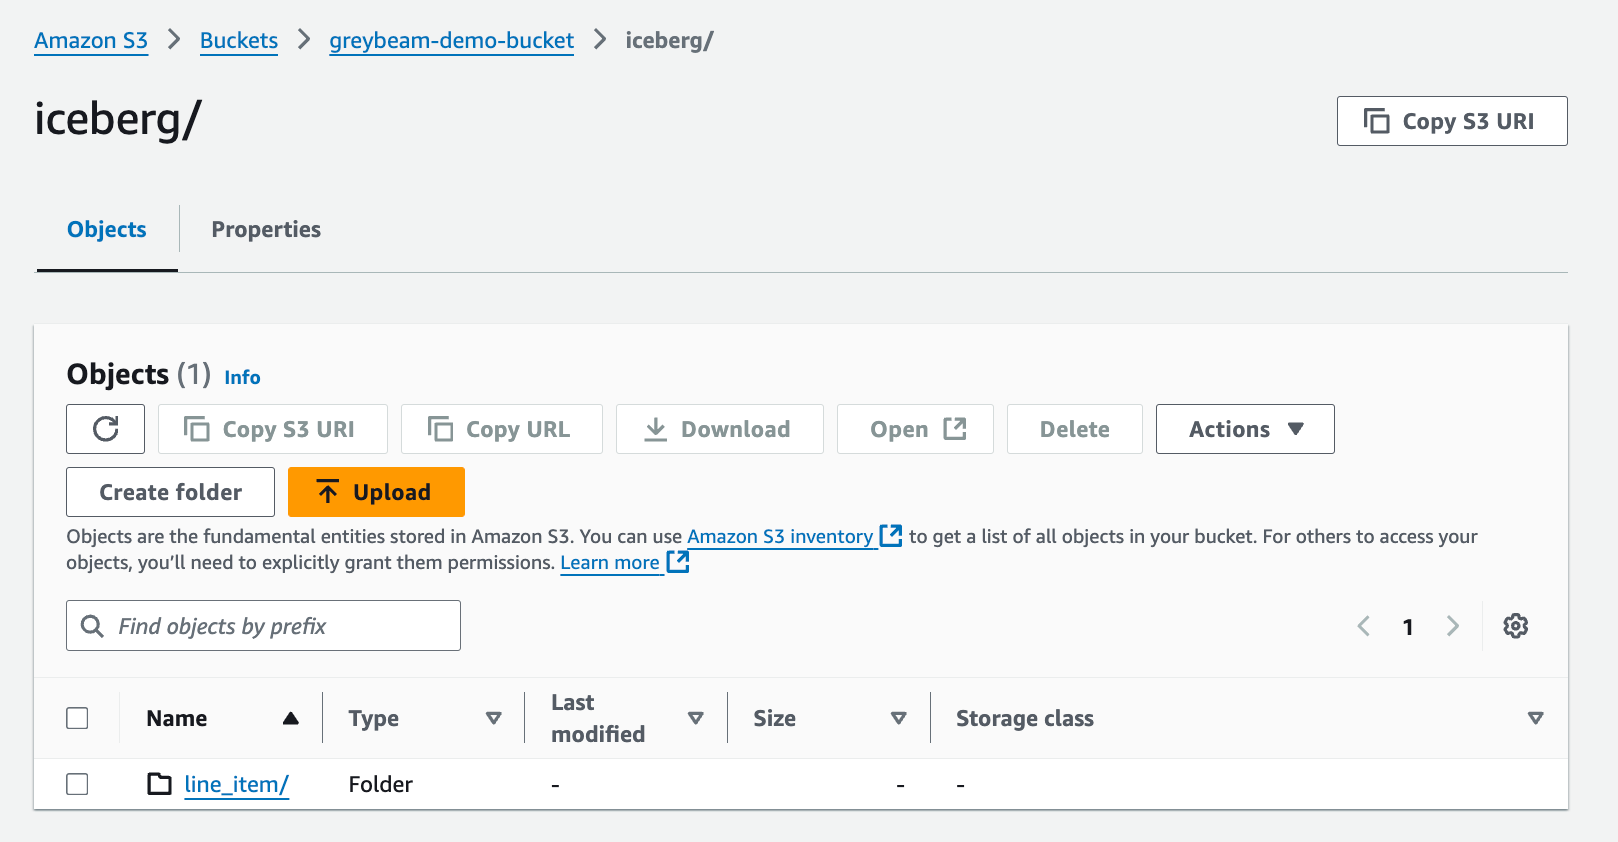This screenshot has width=1618, height=842.
Task: Select the line_item/ row checkbox
Action: 77,784
